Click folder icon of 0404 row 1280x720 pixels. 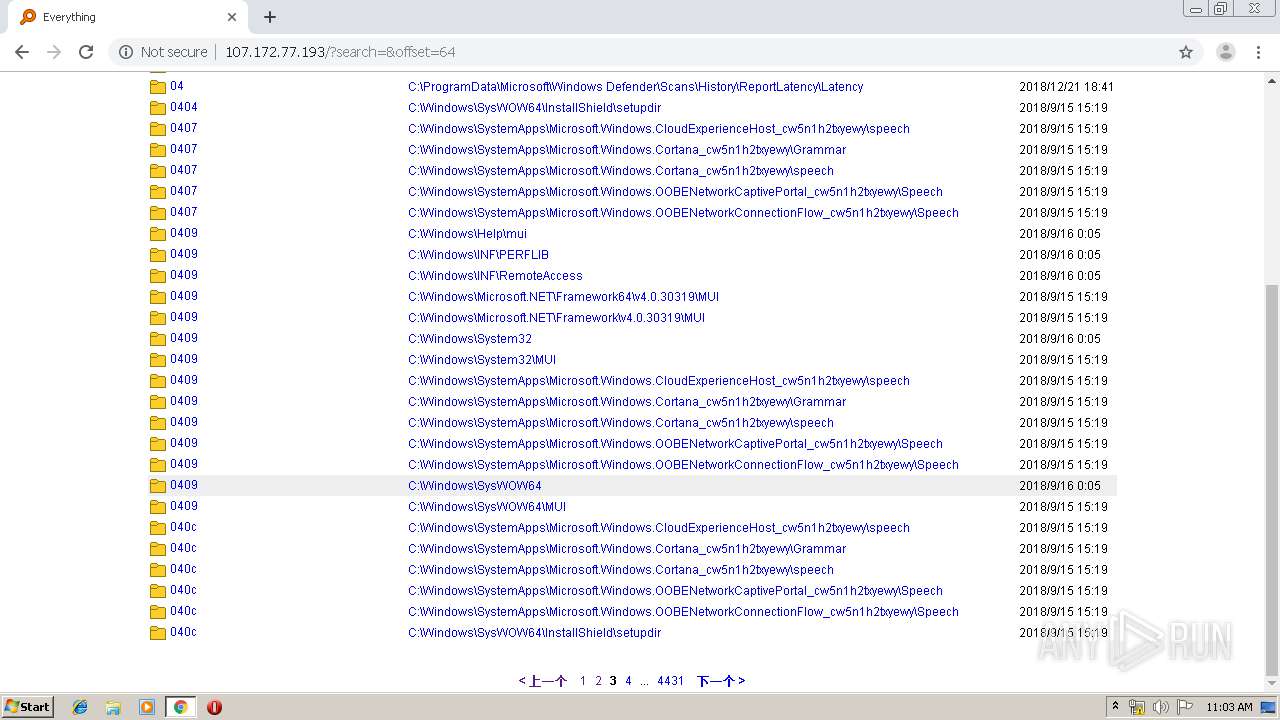pos(158,108)
